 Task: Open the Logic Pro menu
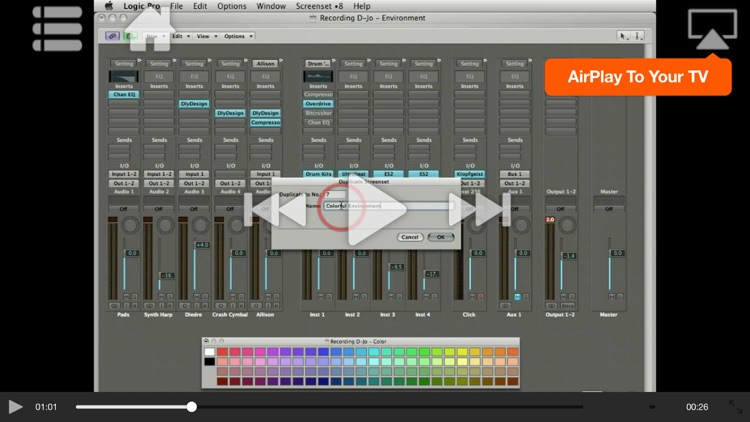coord(142,6)
